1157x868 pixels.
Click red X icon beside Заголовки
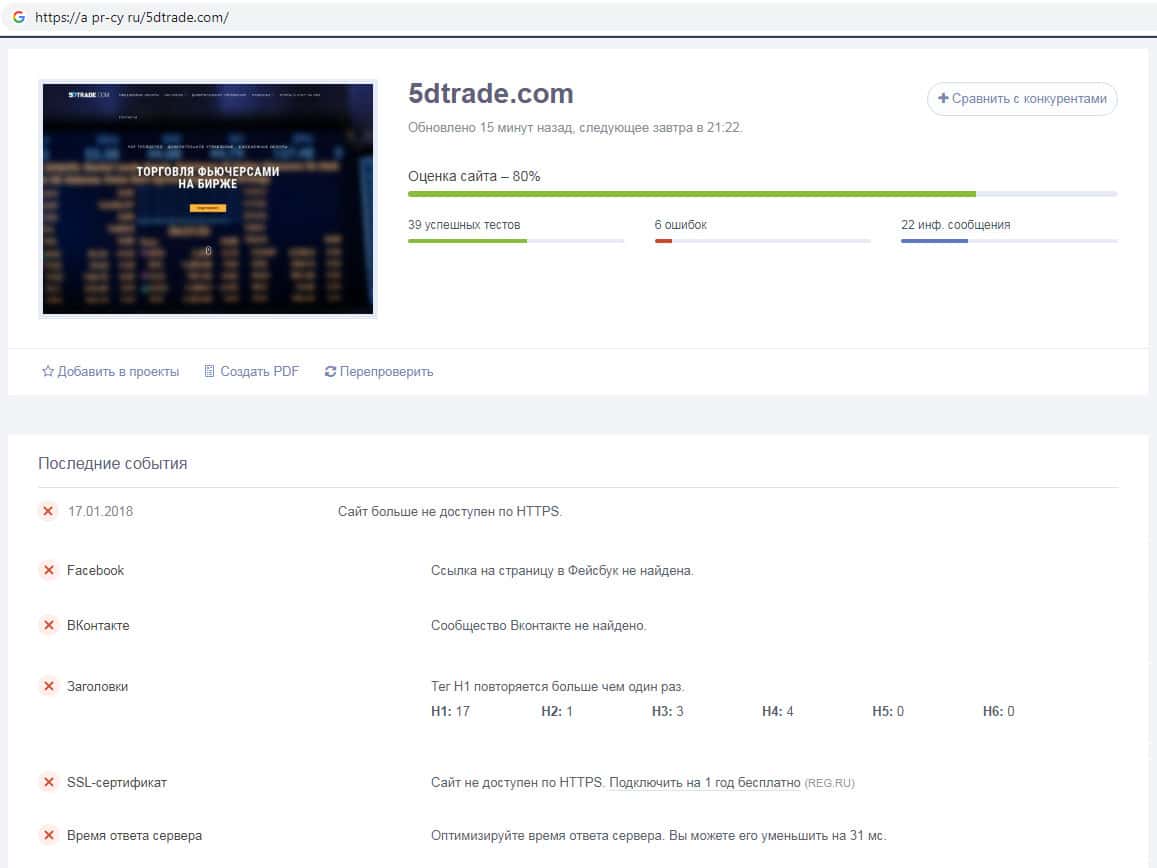pos(48,686)
